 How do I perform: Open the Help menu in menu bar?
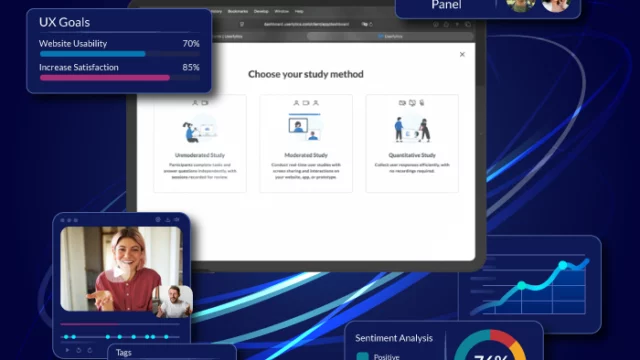click(299, 11)
